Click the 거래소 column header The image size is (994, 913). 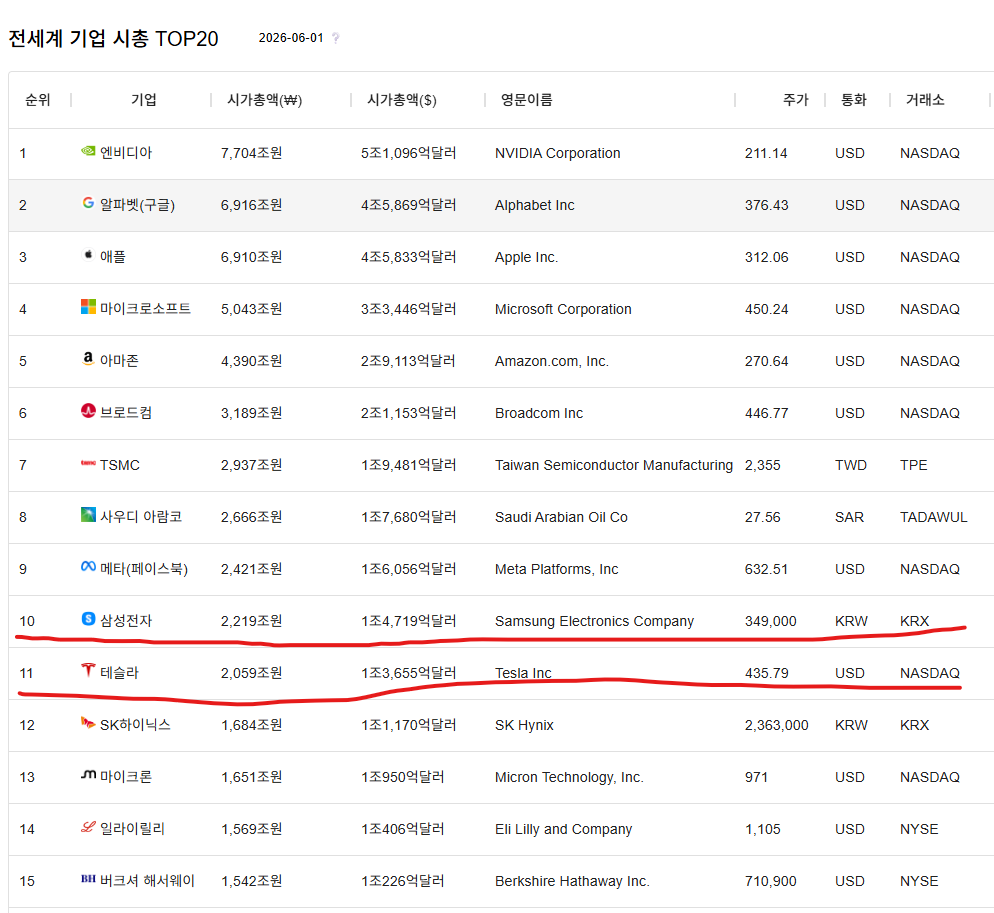pos(925,100)
